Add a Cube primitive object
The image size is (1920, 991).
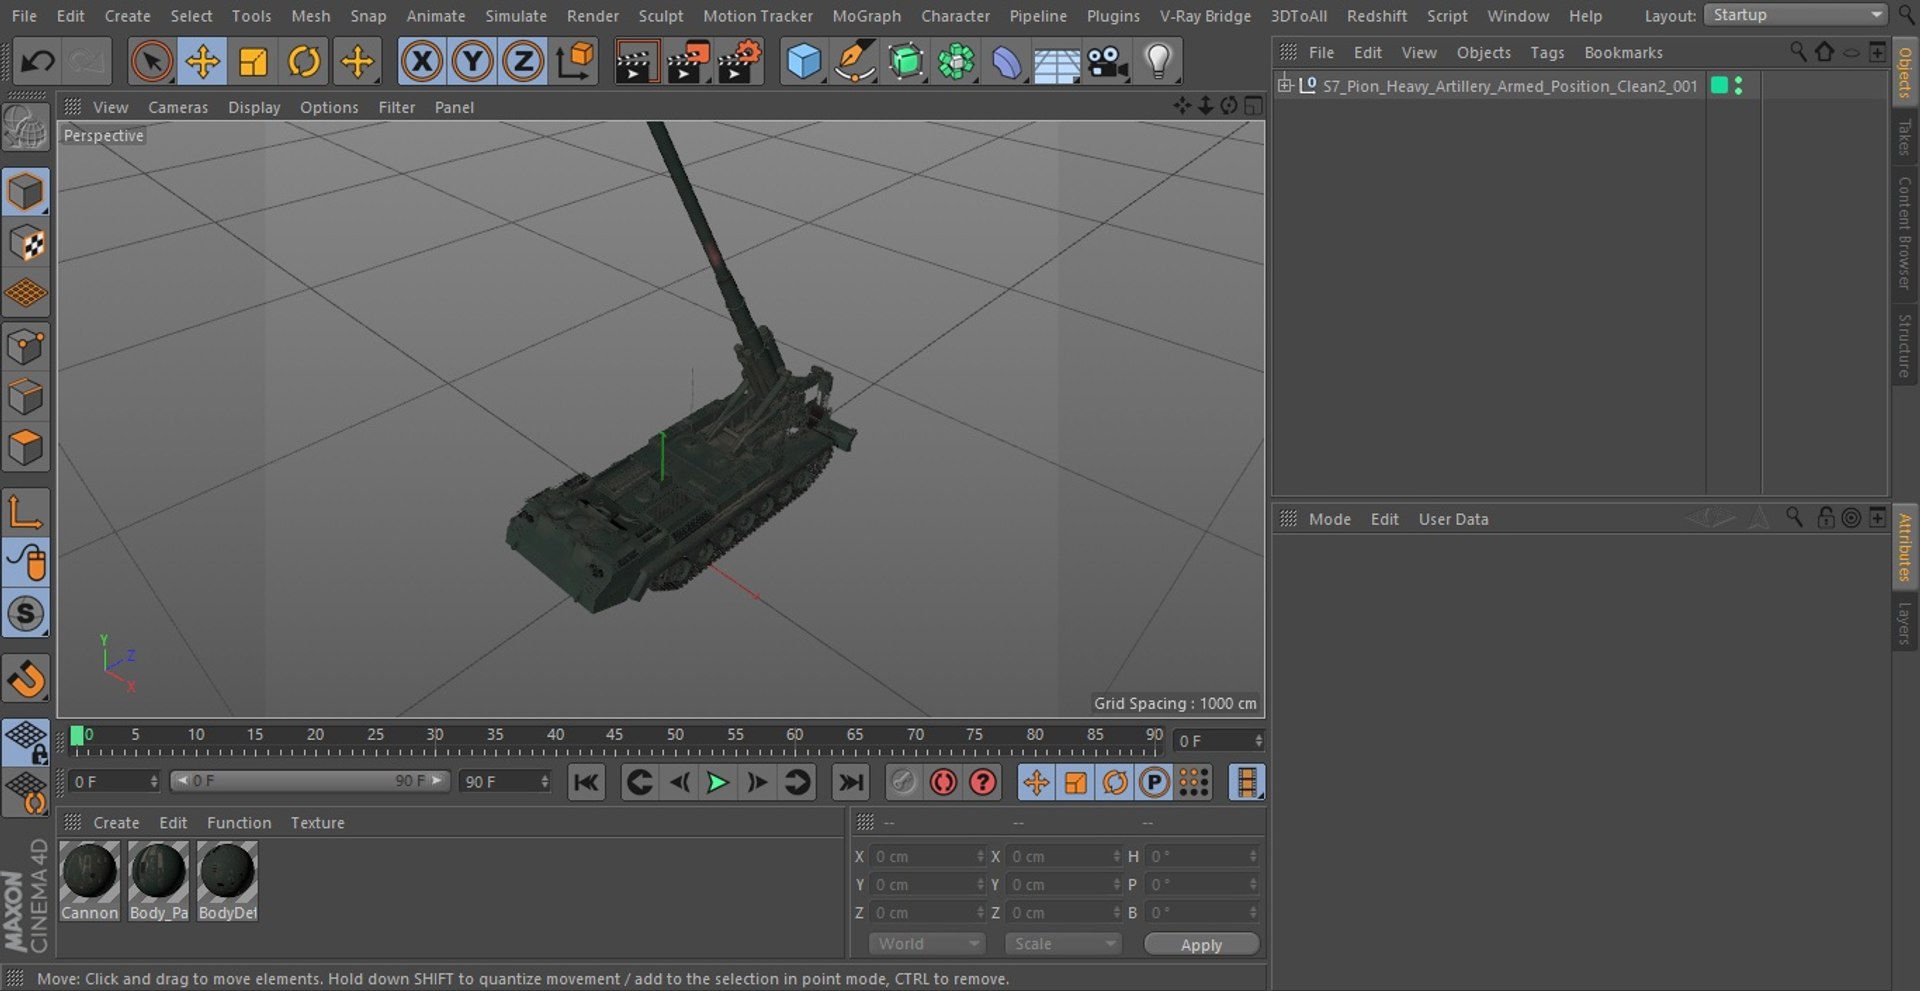804,62
